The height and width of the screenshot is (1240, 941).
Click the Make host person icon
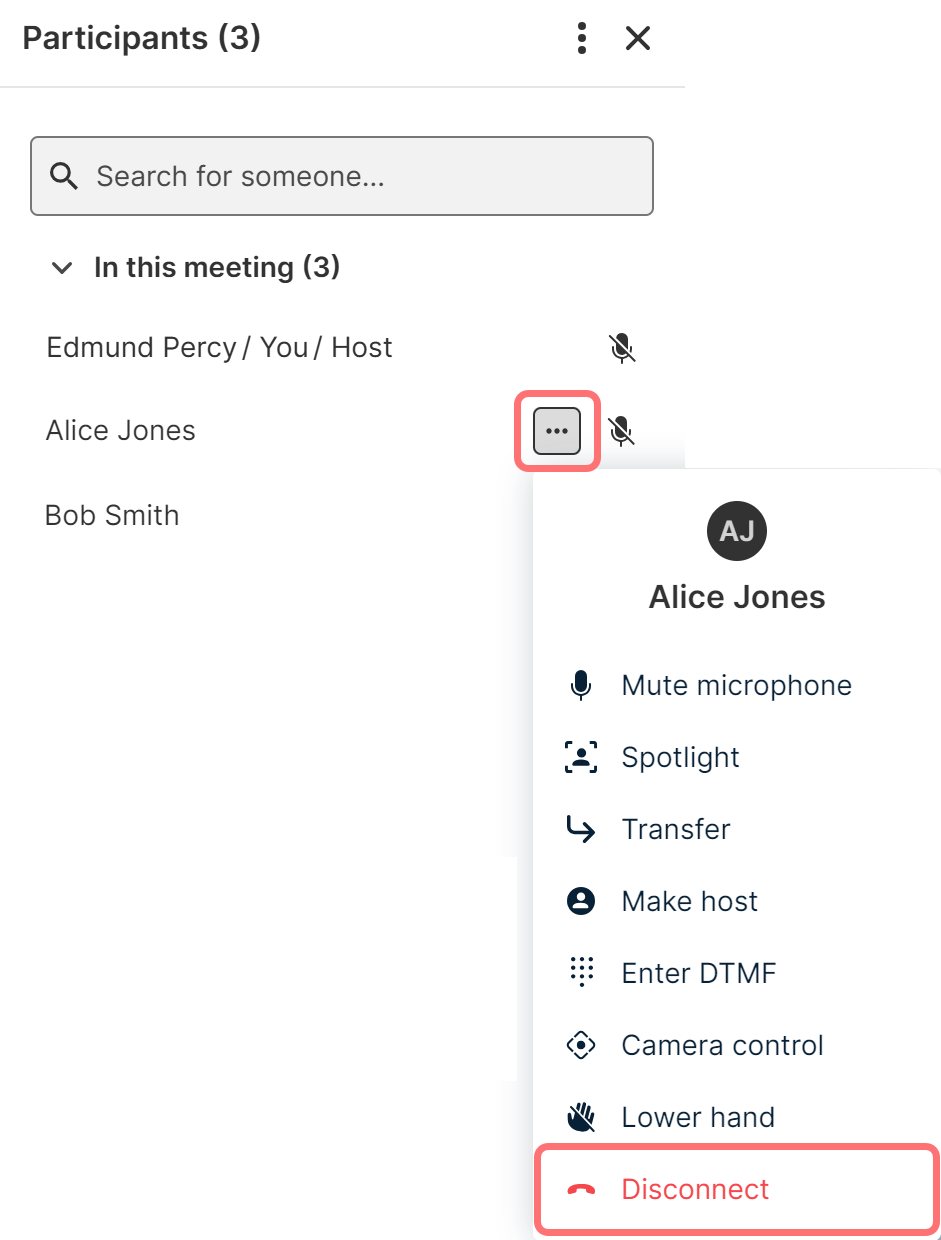[581, 901]
